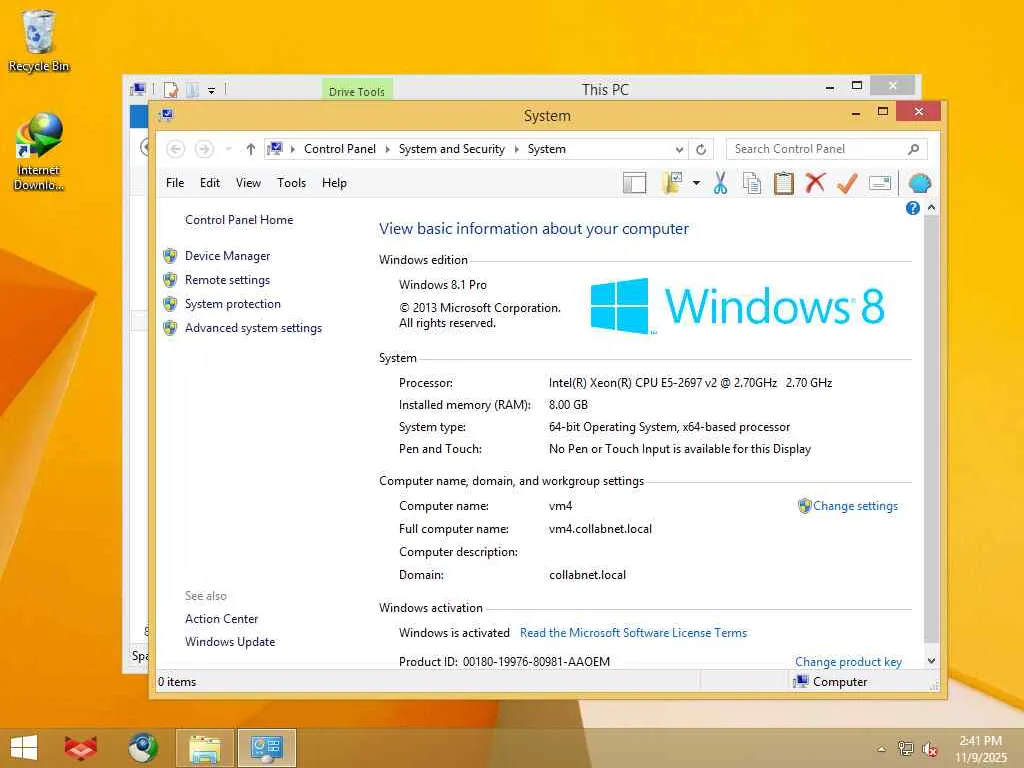1024x768 pixels.
Task: Click properties icon in This PC title bar
Action: point(171,90)
